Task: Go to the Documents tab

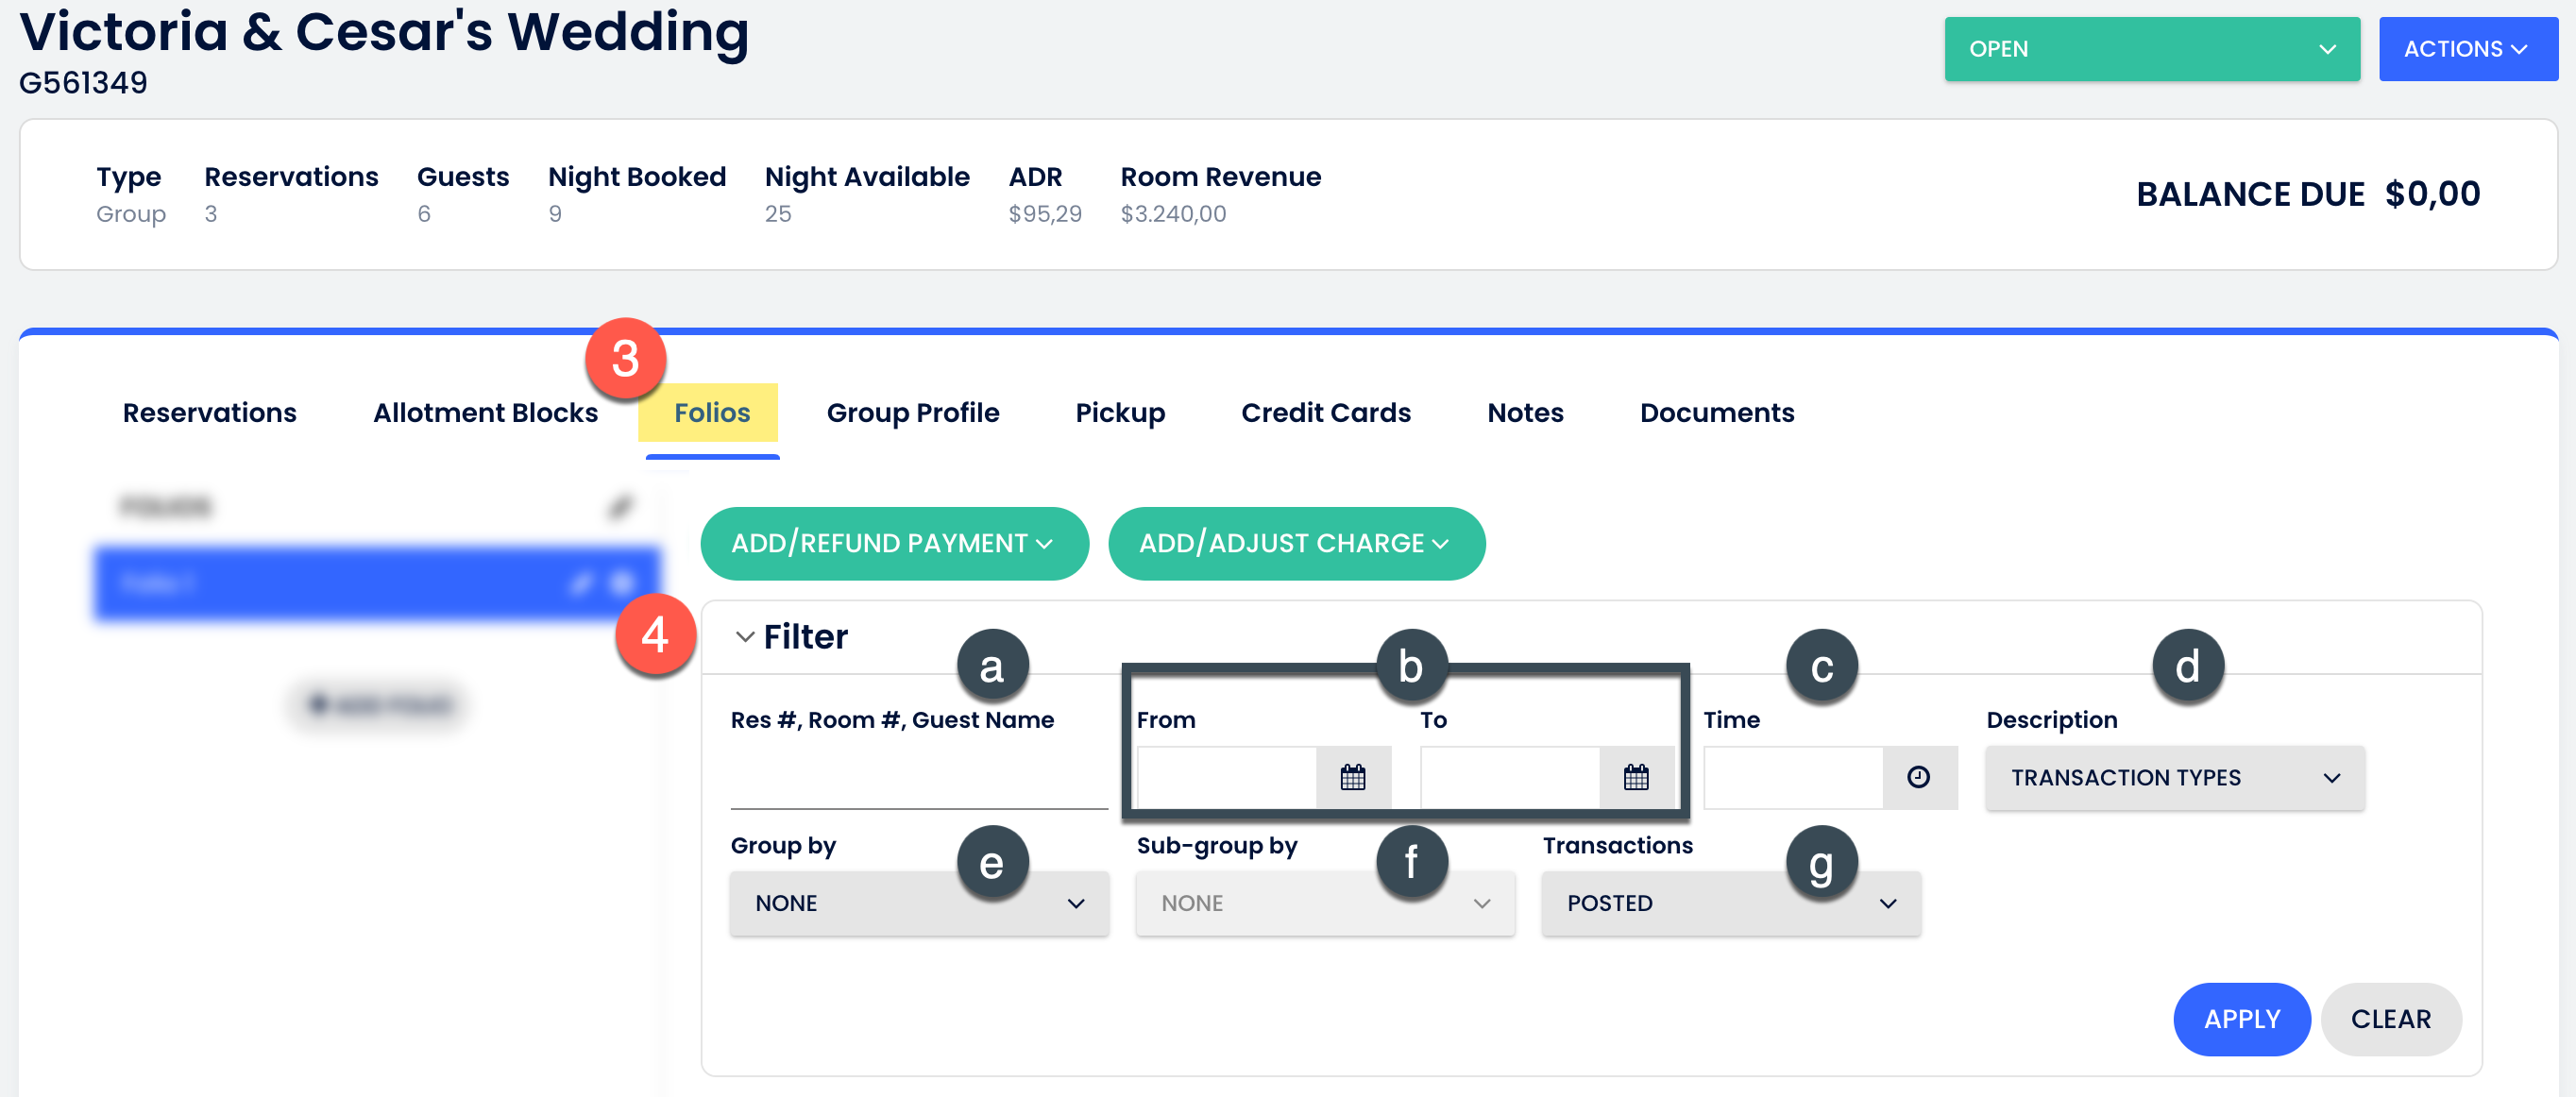Action: (x=1716, y=413)
